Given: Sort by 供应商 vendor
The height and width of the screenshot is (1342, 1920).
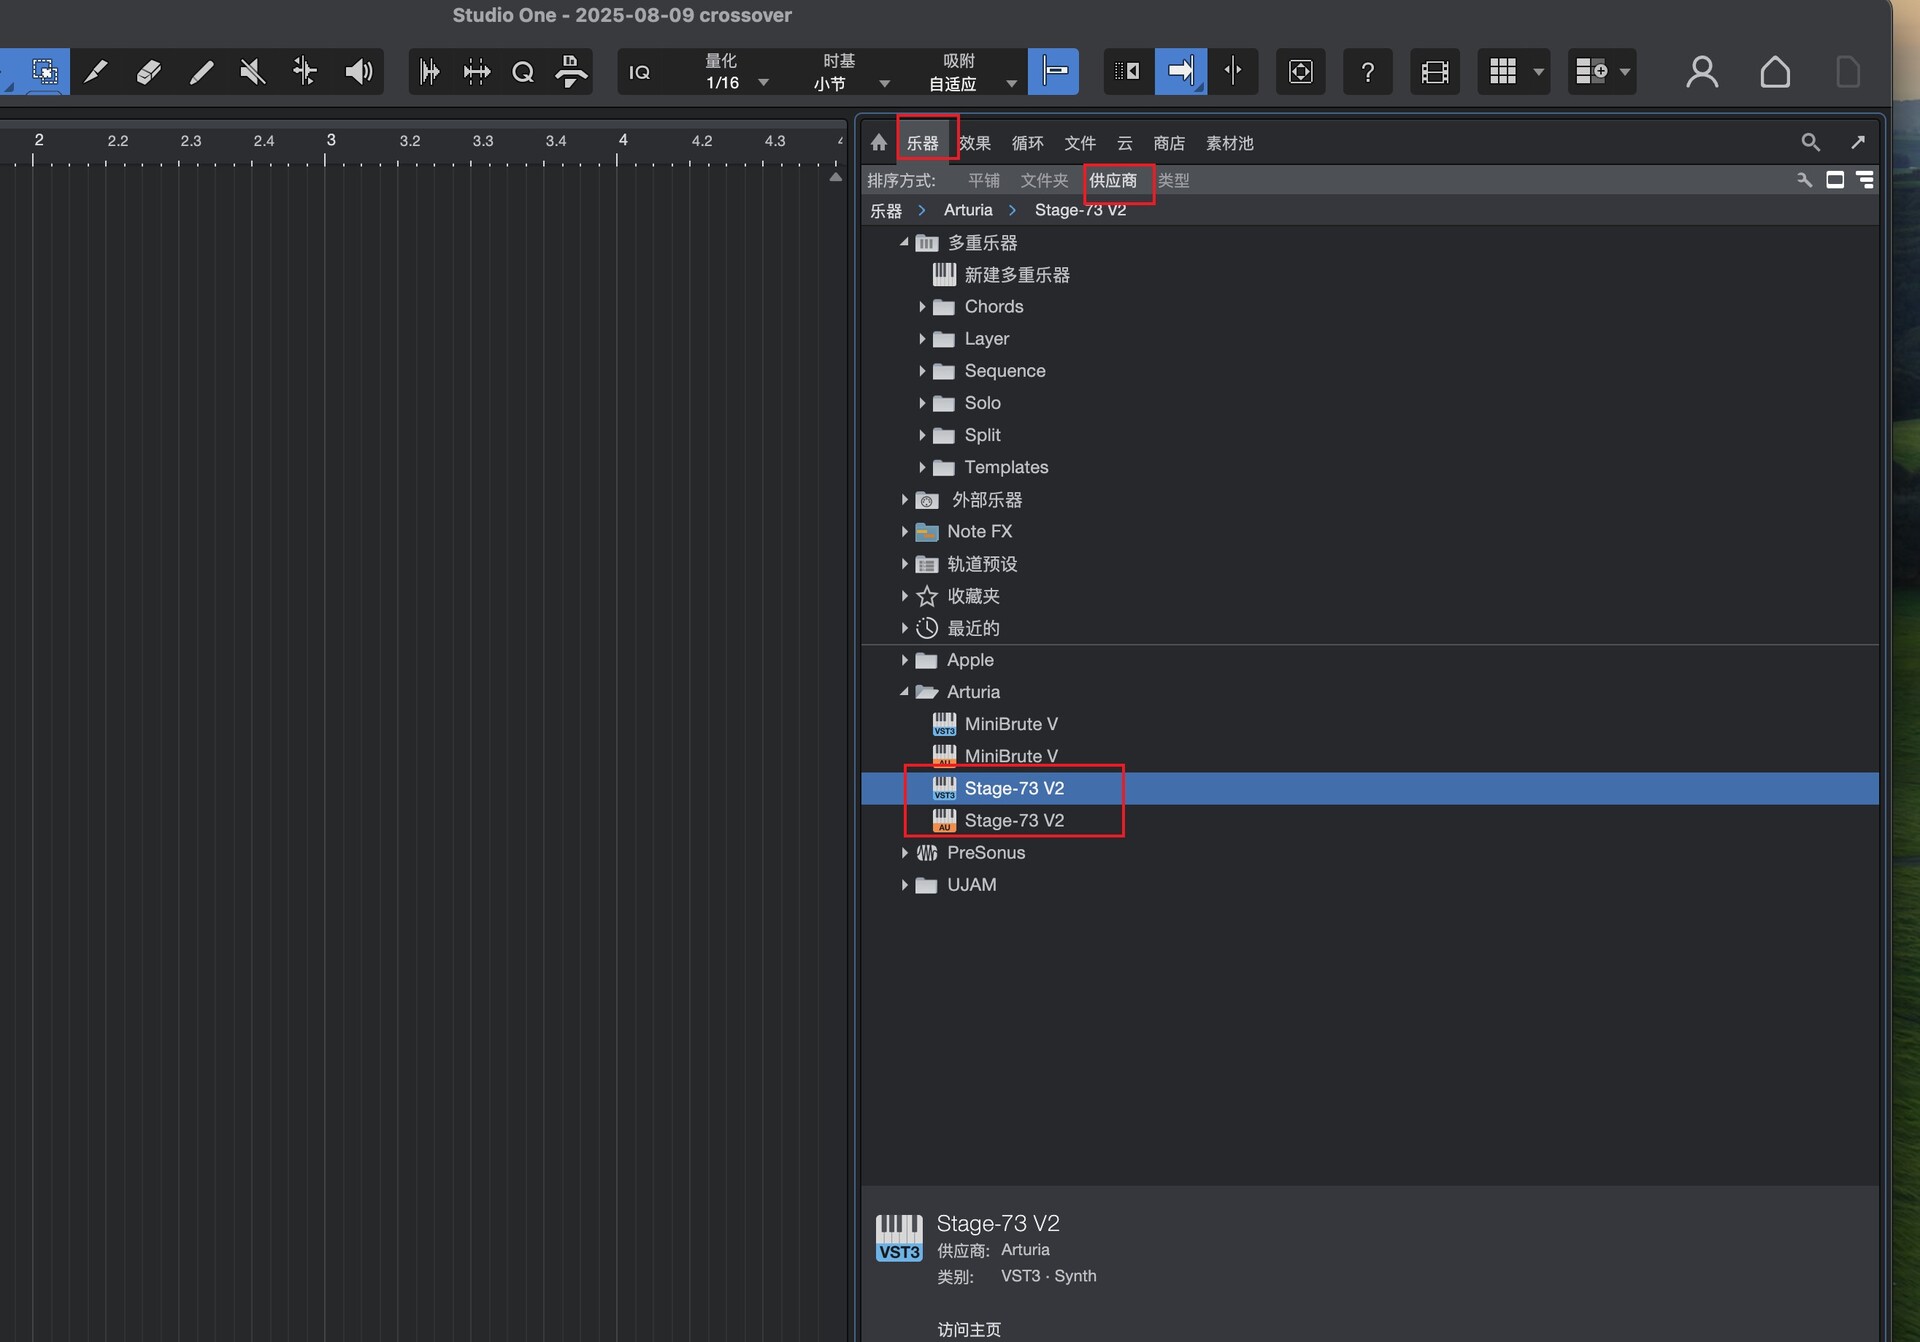Looking at the screenshot, I should 1113,180.
